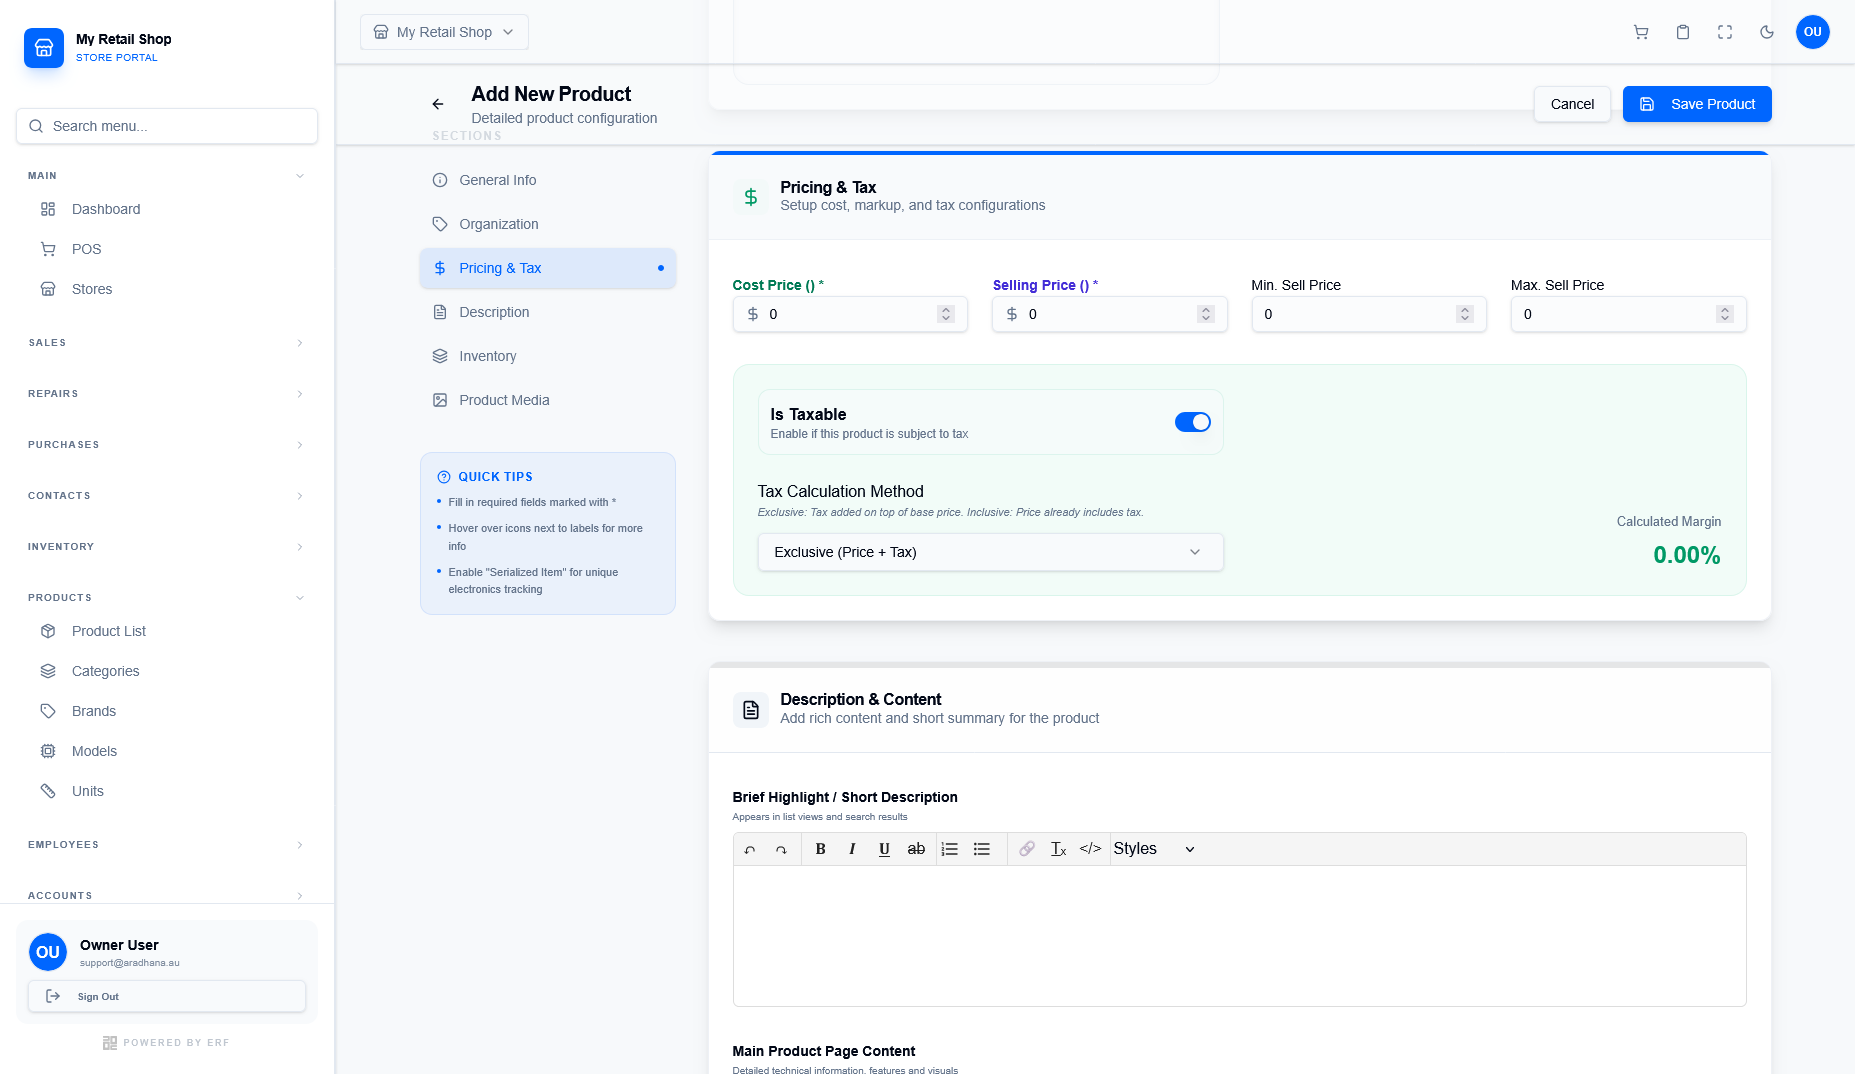Image resolution: width=1855 pixels, height=1074 pixels.
Task: Redo in Brief Highlight editor
Action: (781, 849)
